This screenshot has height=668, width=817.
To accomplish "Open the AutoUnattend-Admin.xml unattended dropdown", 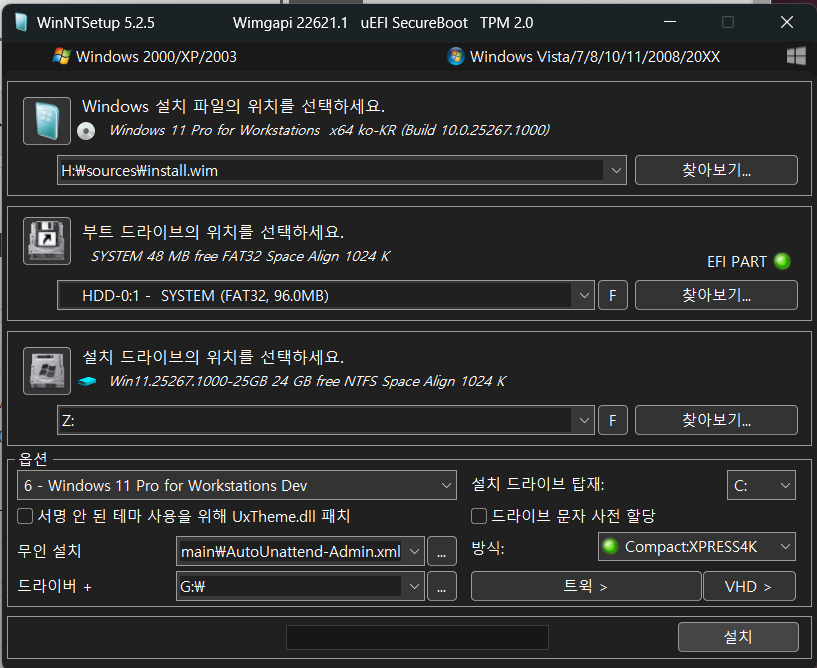I will [414, 551].
